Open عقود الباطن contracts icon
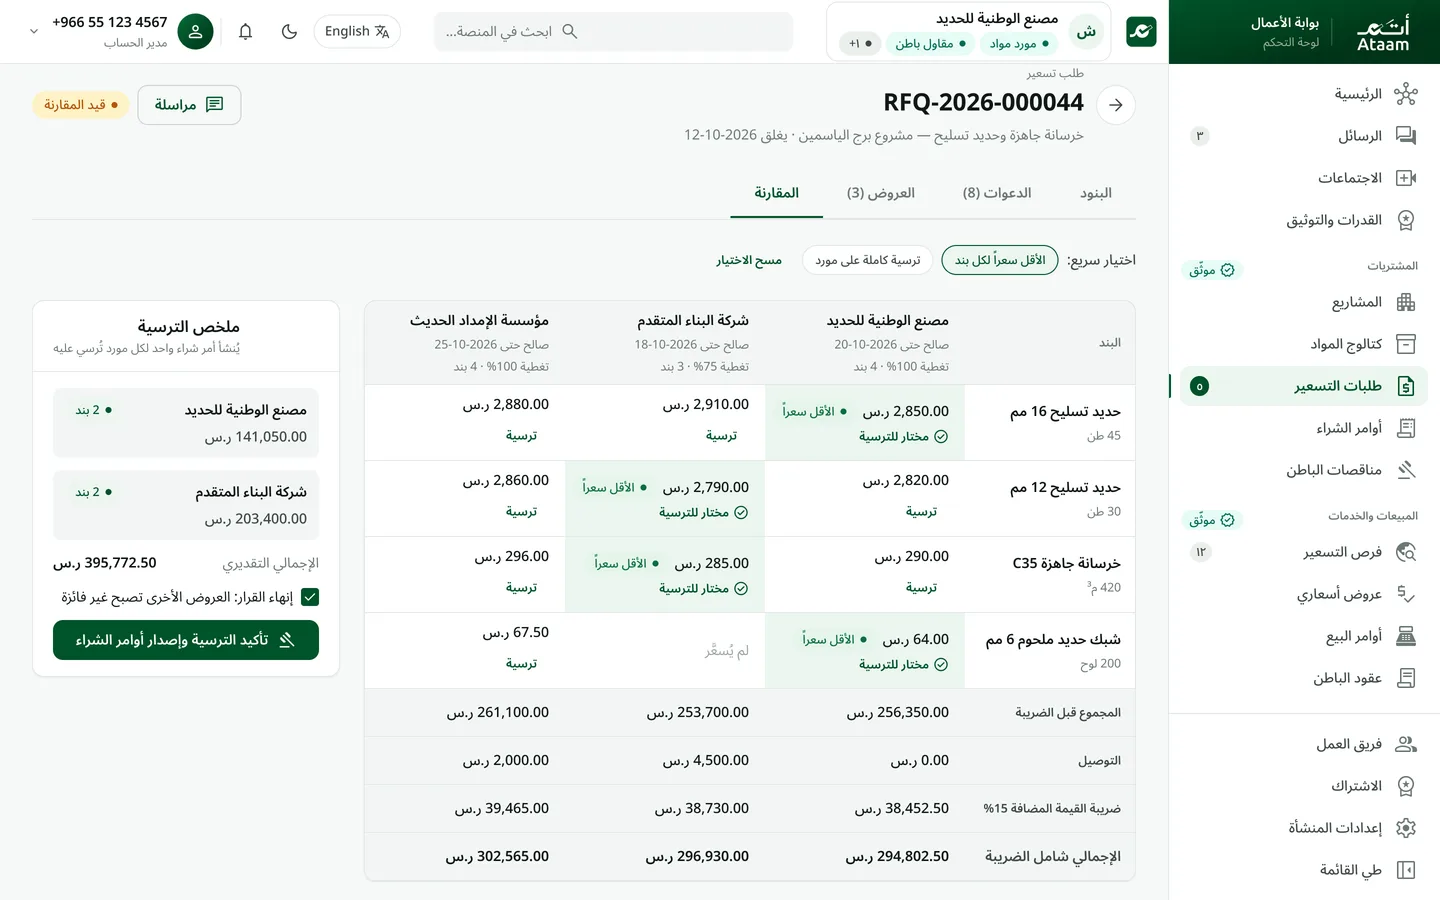 pyautogui.click(x=1405, y=678)
